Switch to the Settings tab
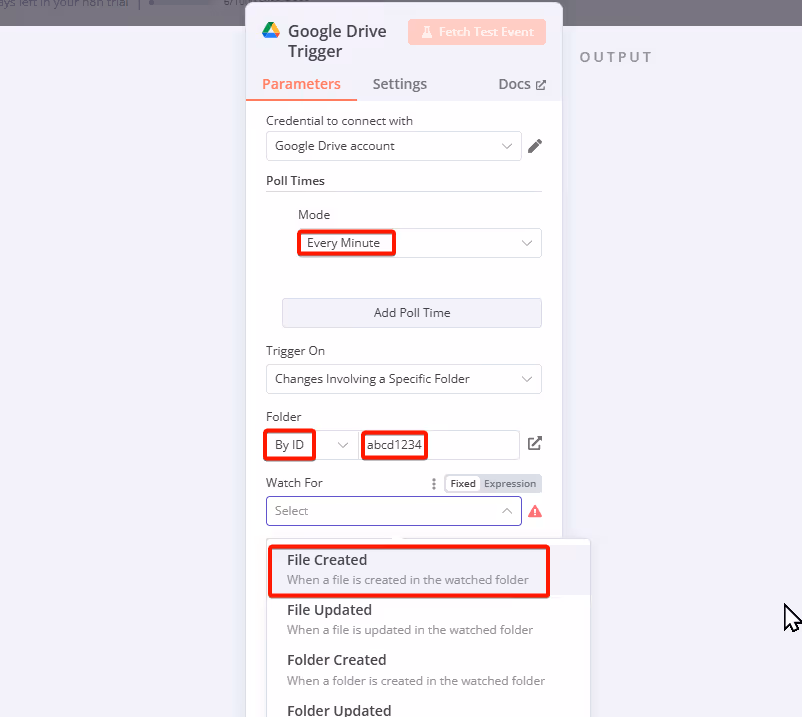The width and height of the screenshot is (802, 717). coord(399,84)
